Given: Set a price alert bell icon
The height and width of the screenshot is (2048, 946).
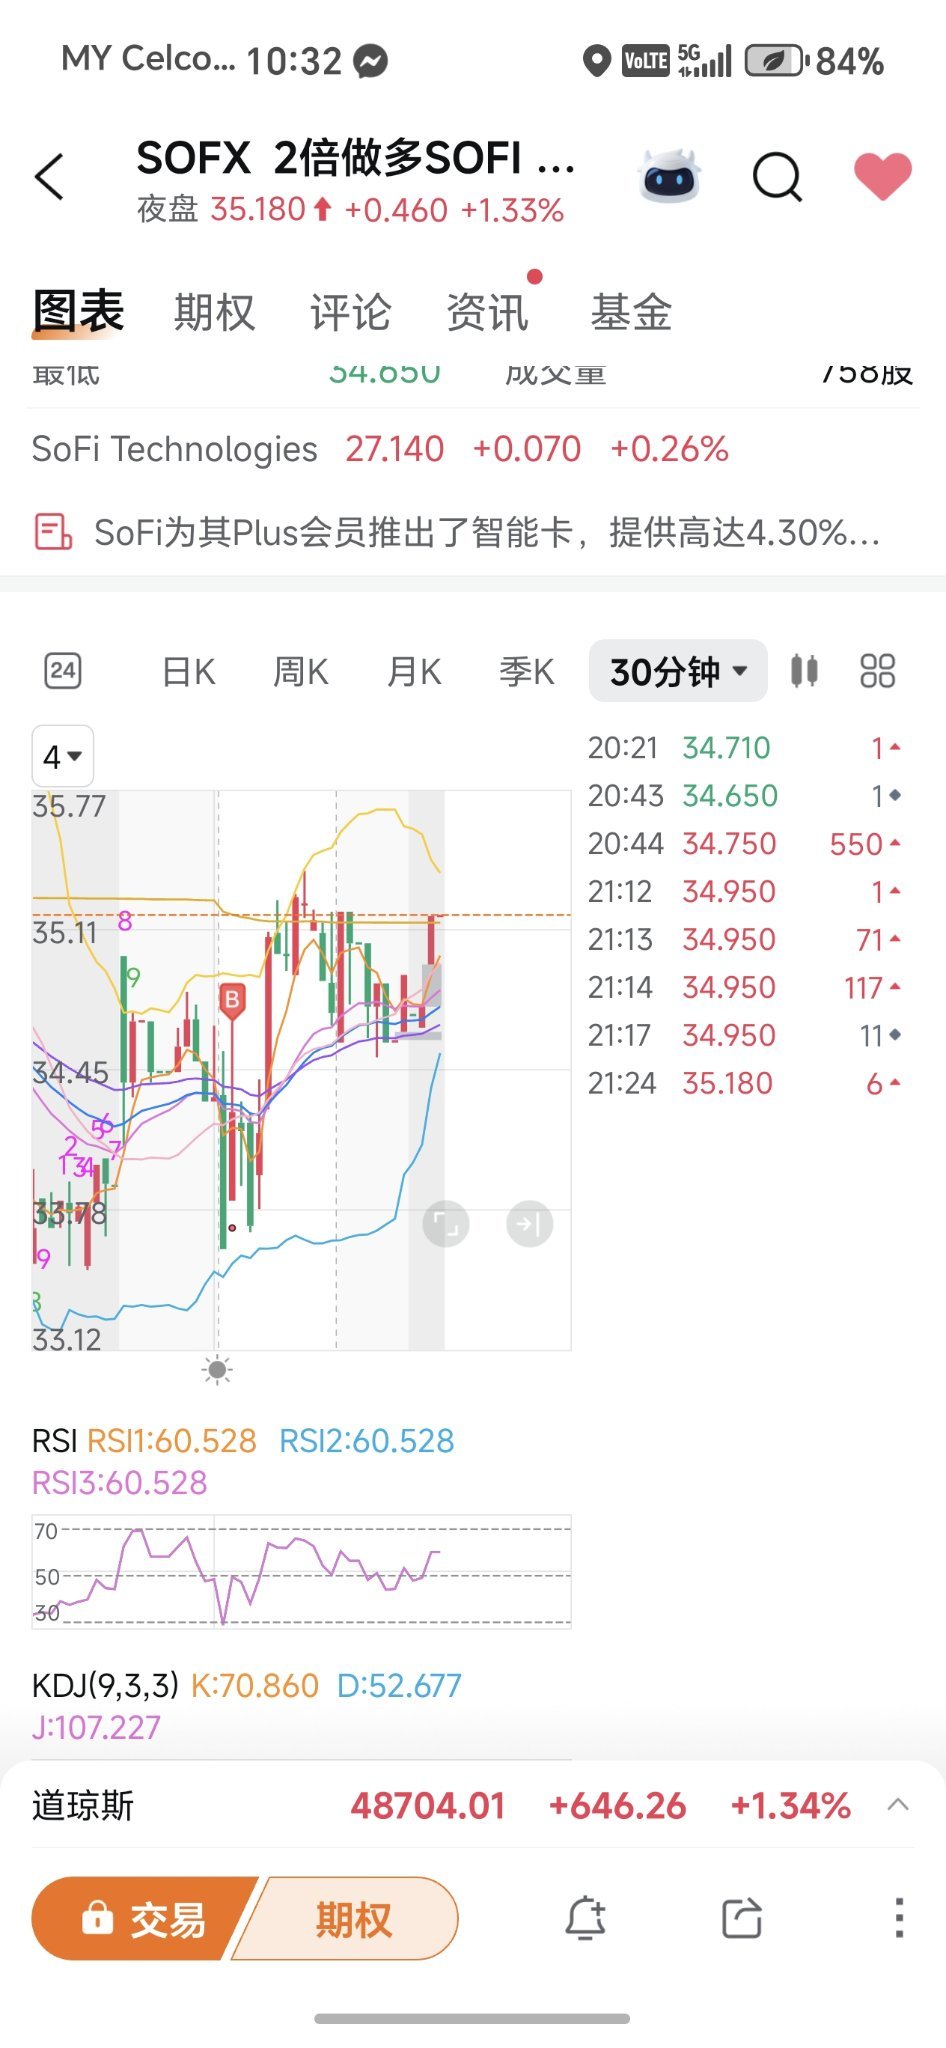Looking at the screenshot, I should coord(586,1918).
